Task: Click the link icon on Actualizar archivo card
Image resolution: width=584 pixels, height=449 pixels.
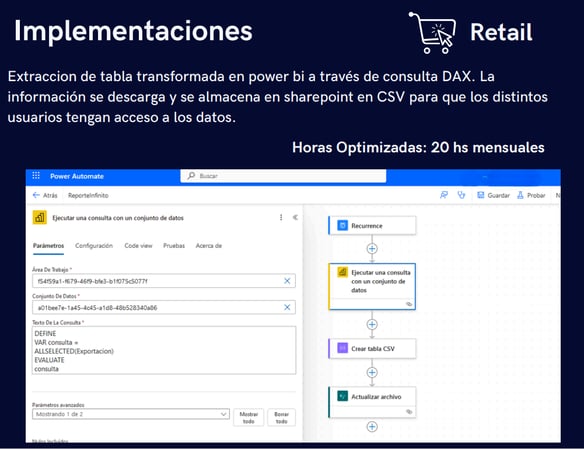Action: click(409, 412)
